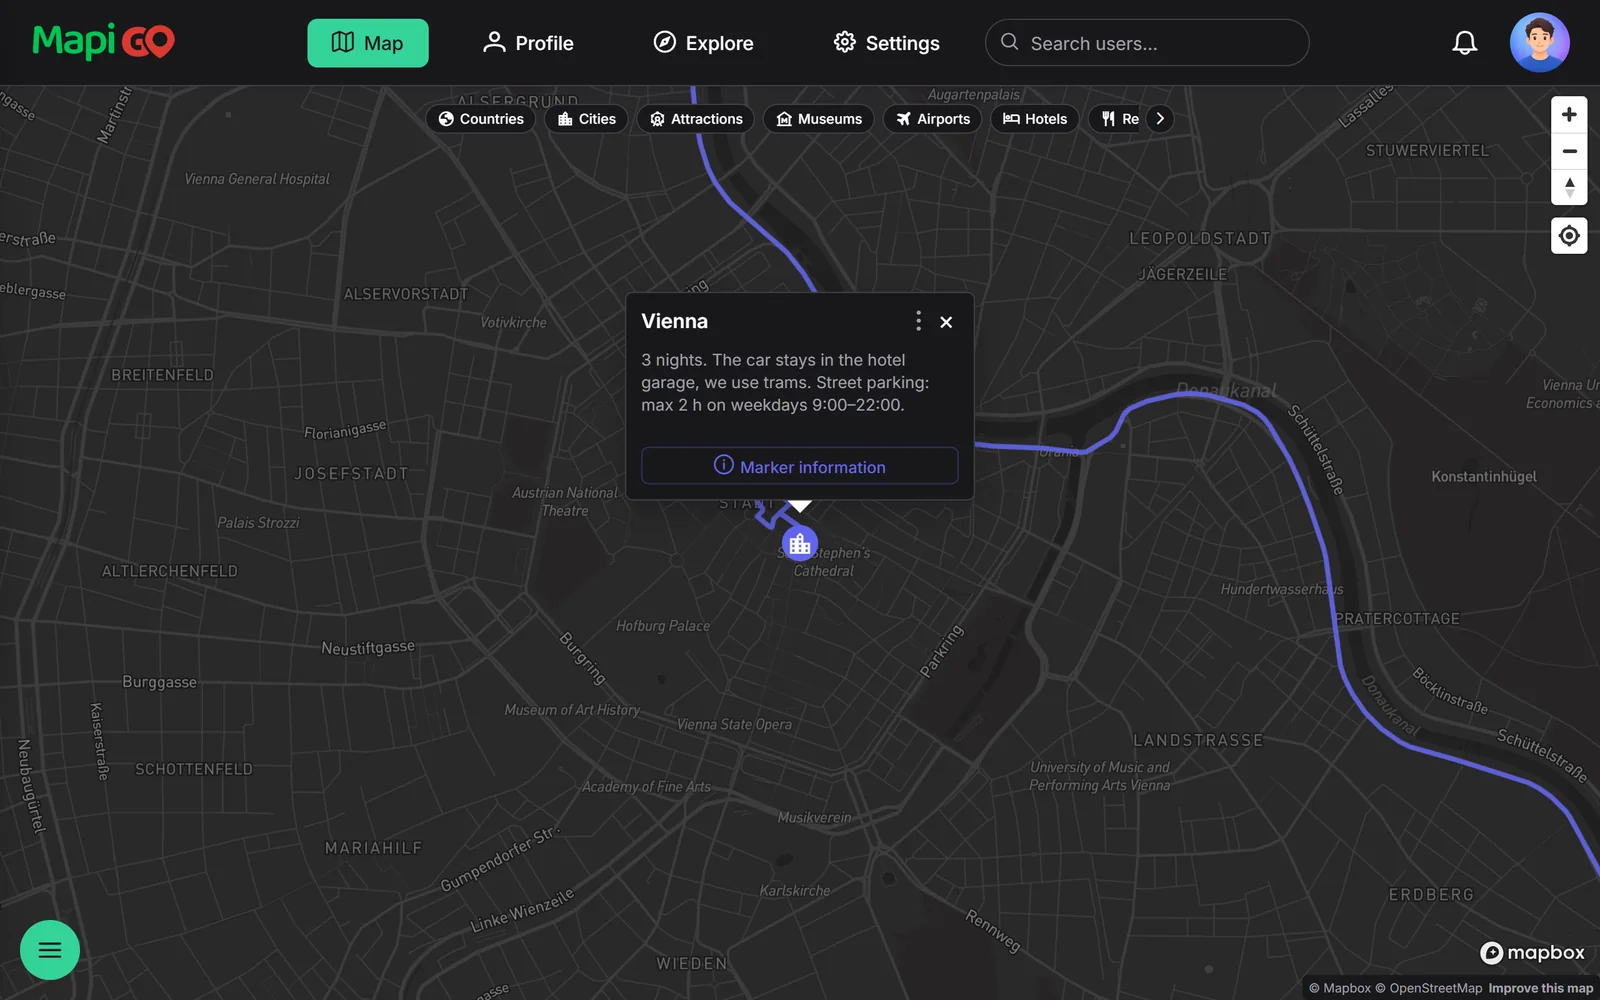
Task: Toggle the Airports filter chip
Action: click(933, 119)
